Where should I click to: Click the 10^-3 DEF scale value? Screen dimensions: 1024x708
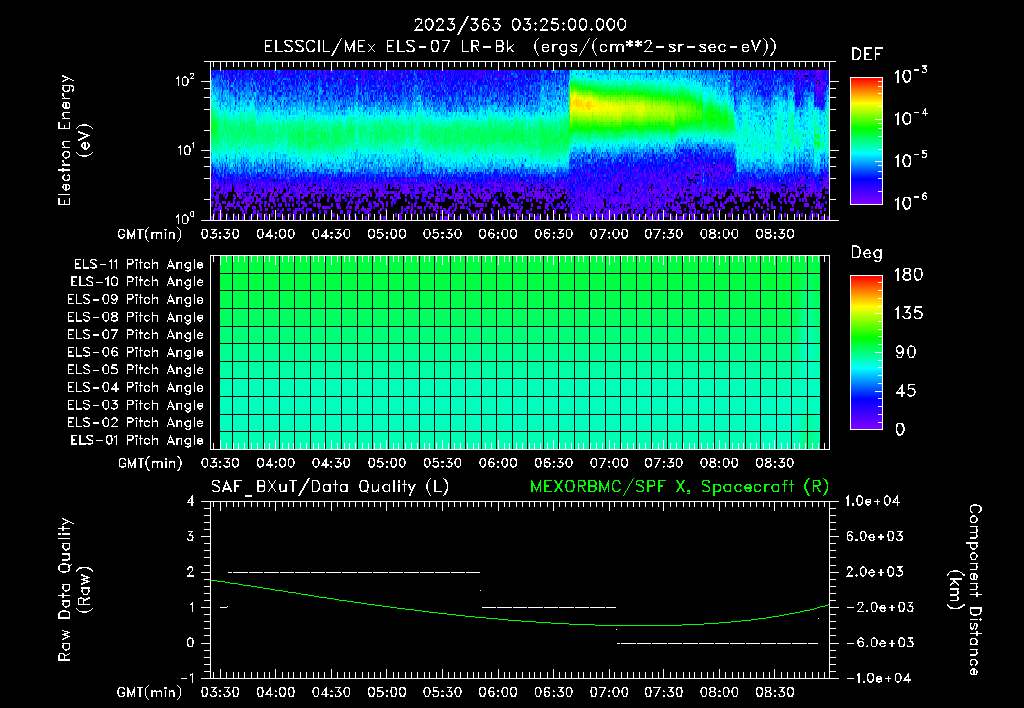coord(910,76)
